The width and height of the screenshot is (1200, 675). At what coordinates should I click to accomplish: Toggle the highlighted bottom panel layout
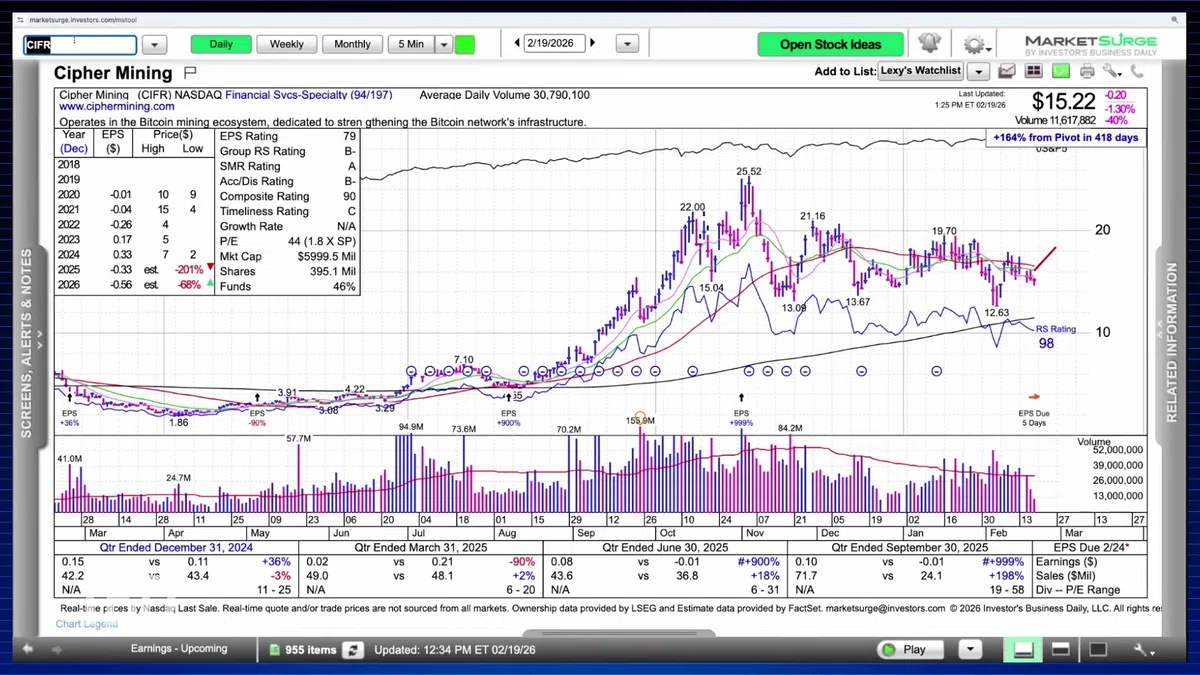[1023, 650]
